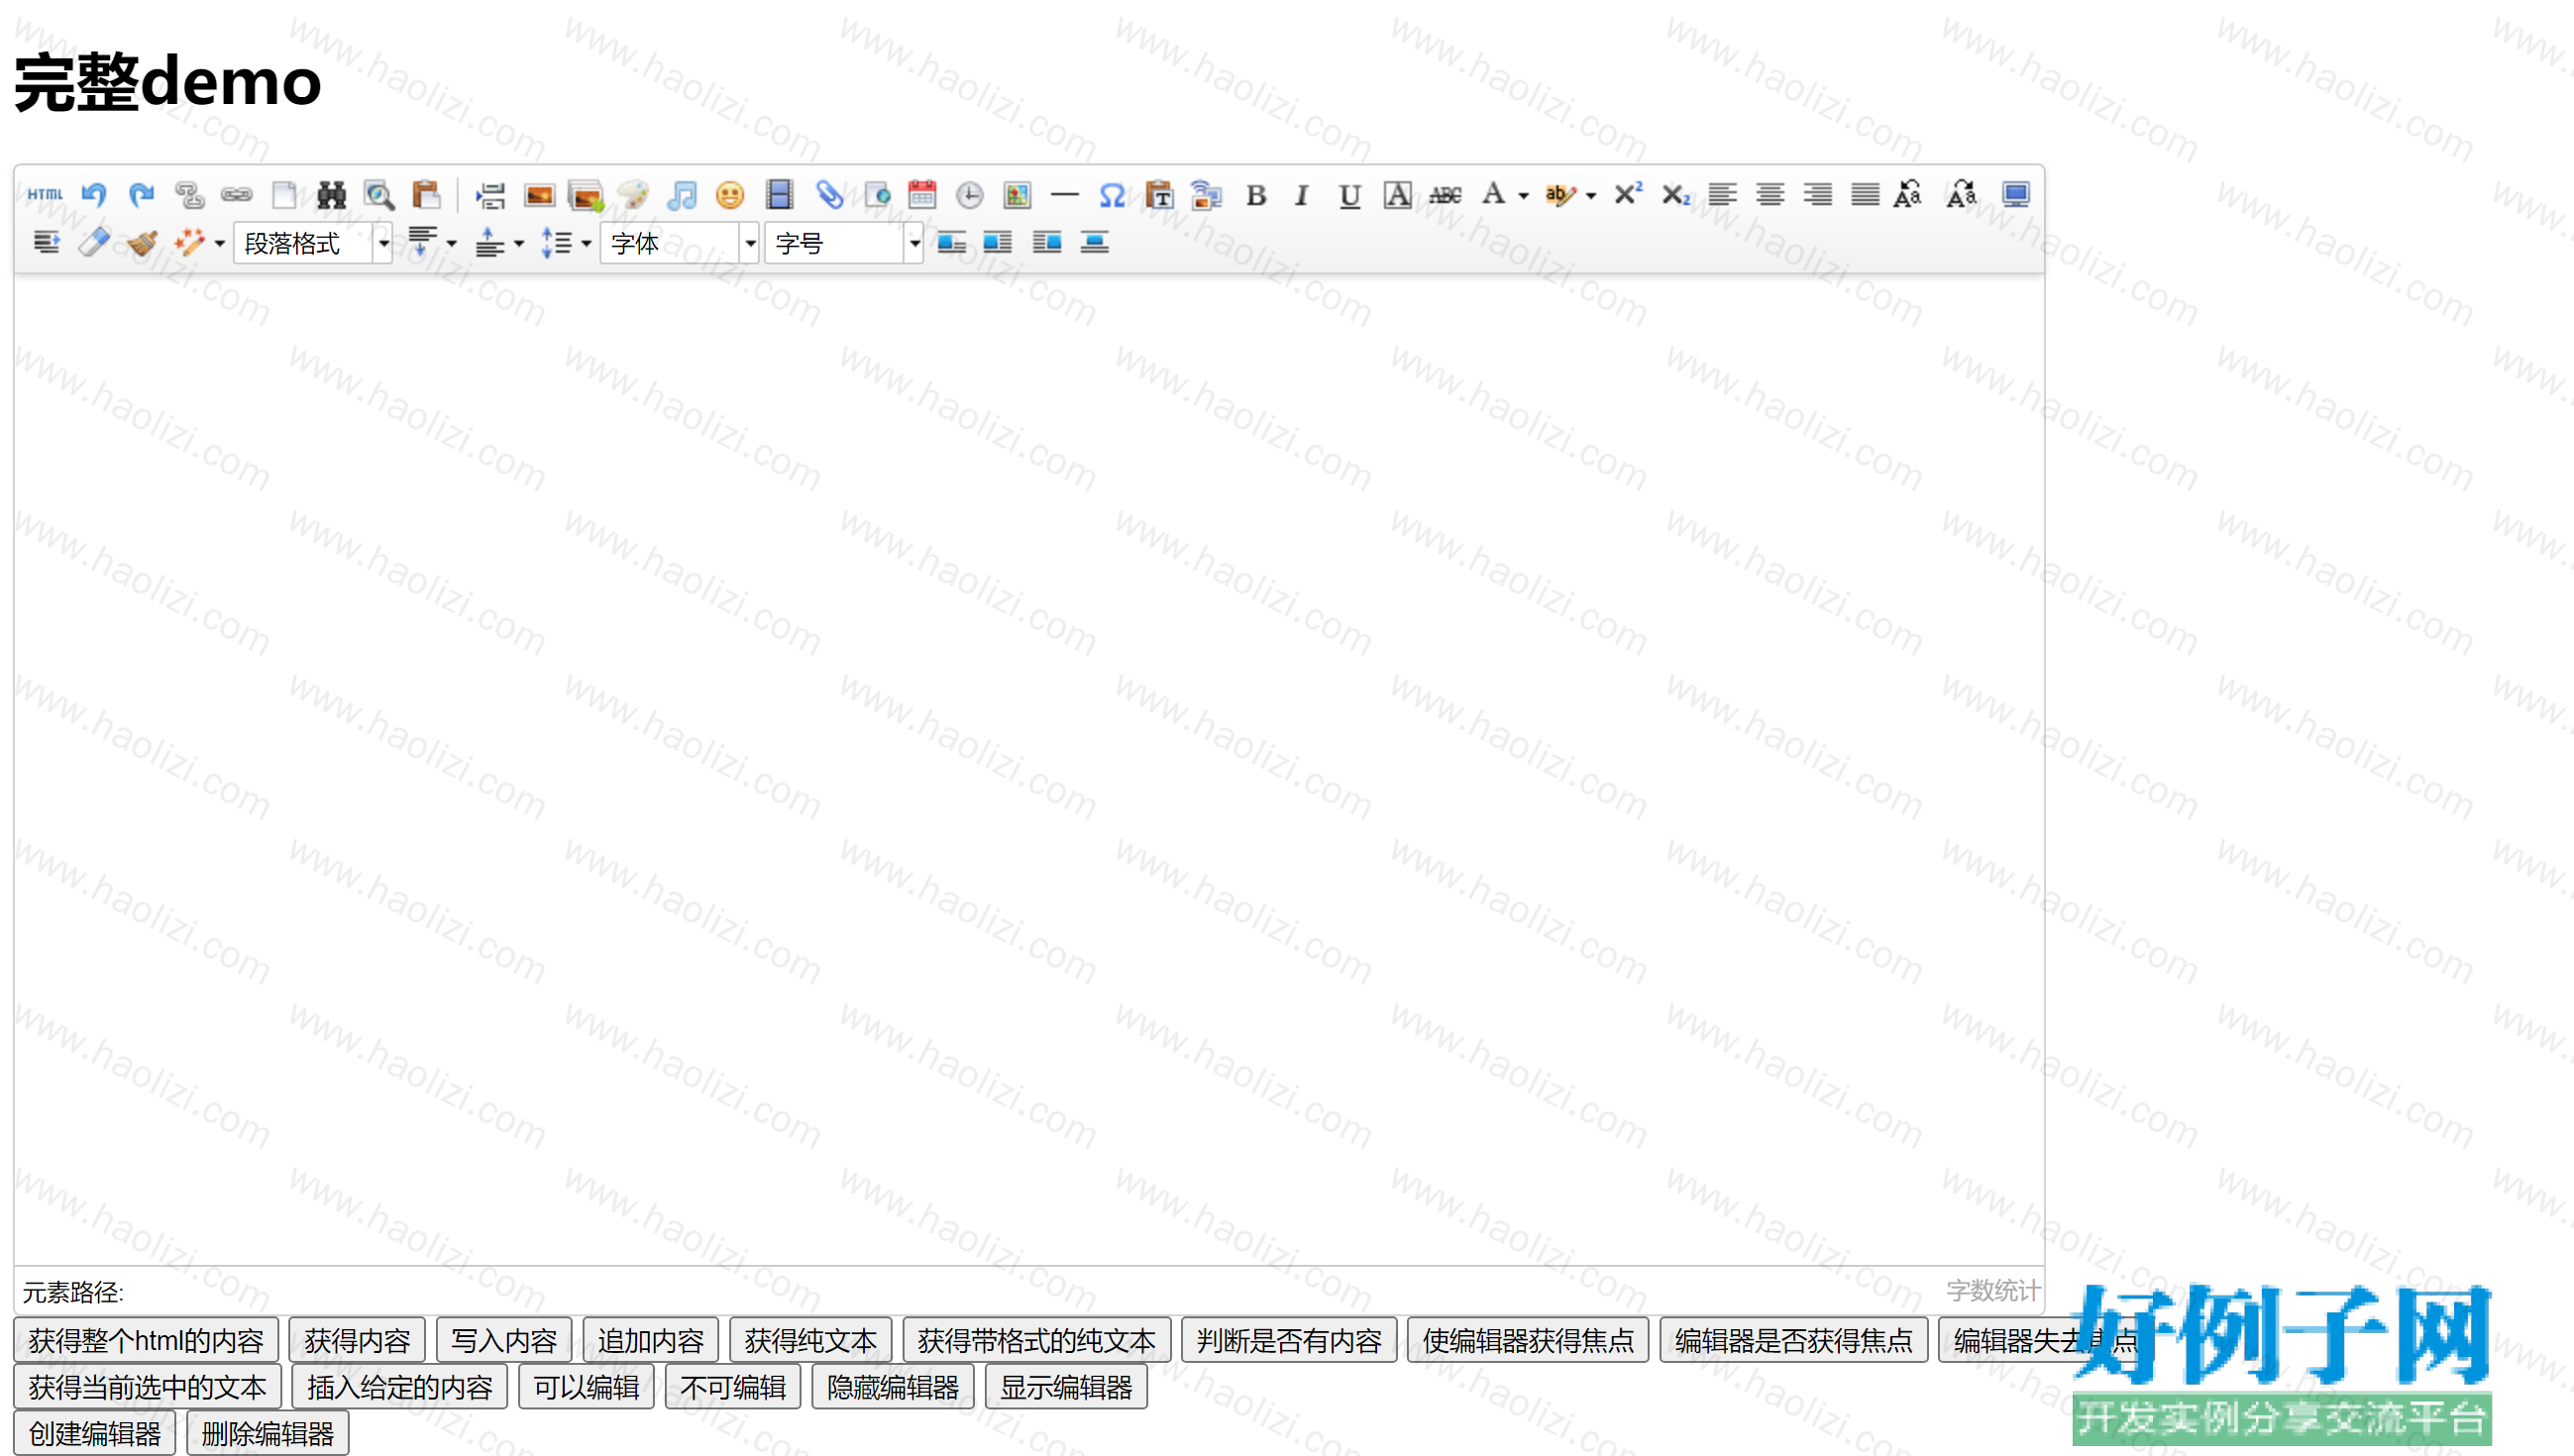The height and width of the screenshot is (1456, 2574).
Task: Align text right
Action: click(1817, 194)
